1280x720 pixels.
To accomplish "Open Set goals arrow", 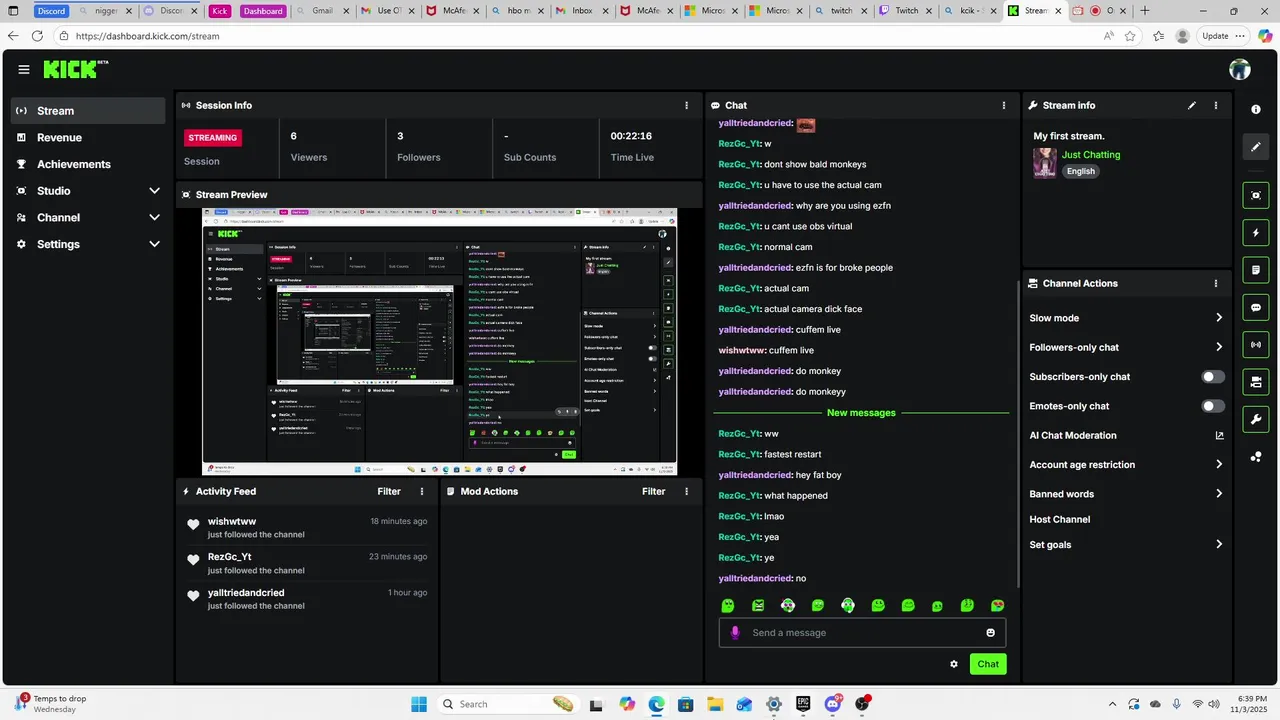I will coord(1219,544).
